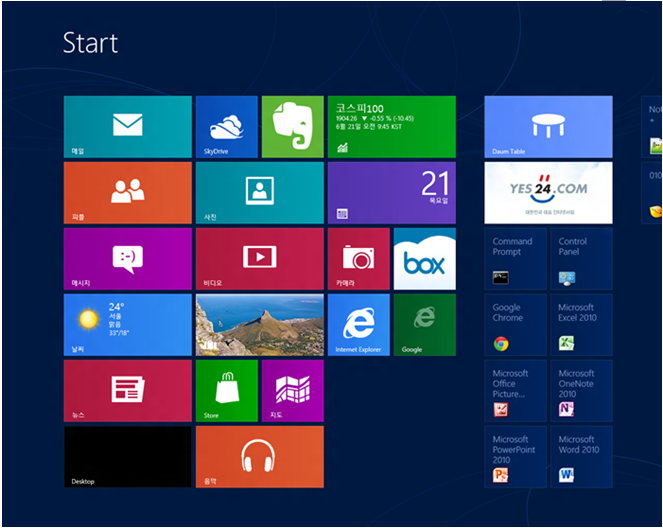Viewport: 663px width, 528px height.
Task: Click the coastal landscape photo tile
Action: click(259, 324)
